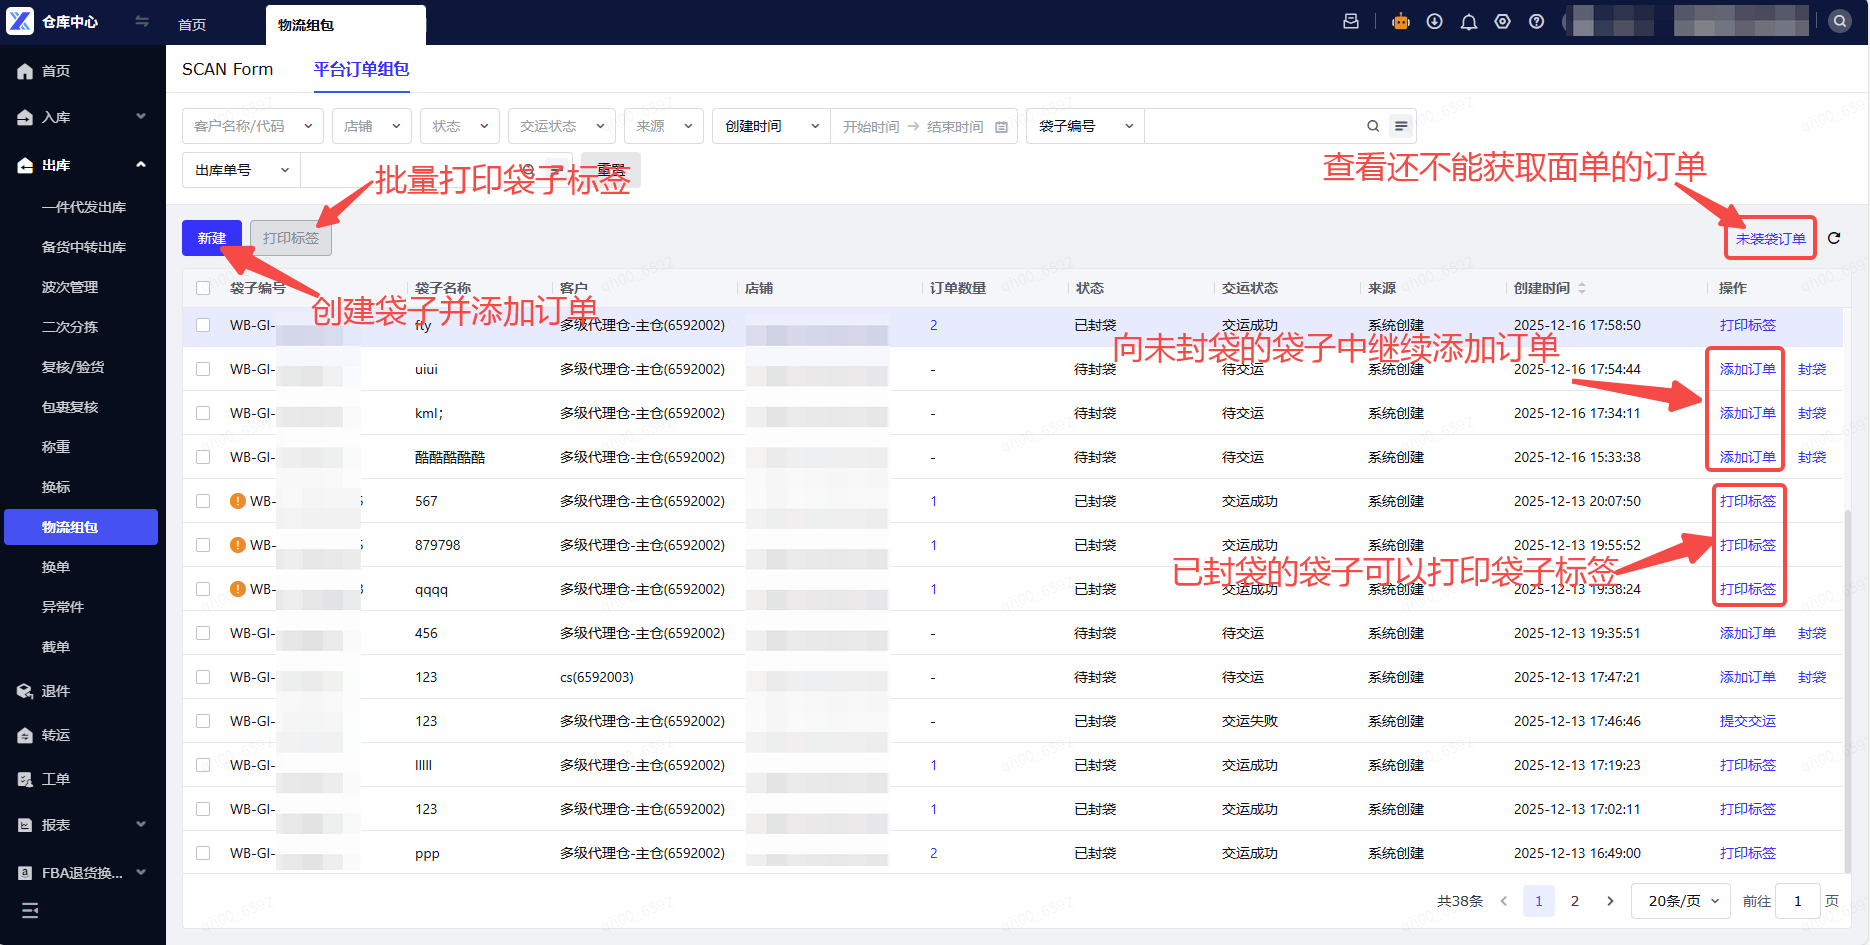The image size is (1870, 945).
Task: Open the 20条/页 page size dropdown
Action: tap(1681, 901)
